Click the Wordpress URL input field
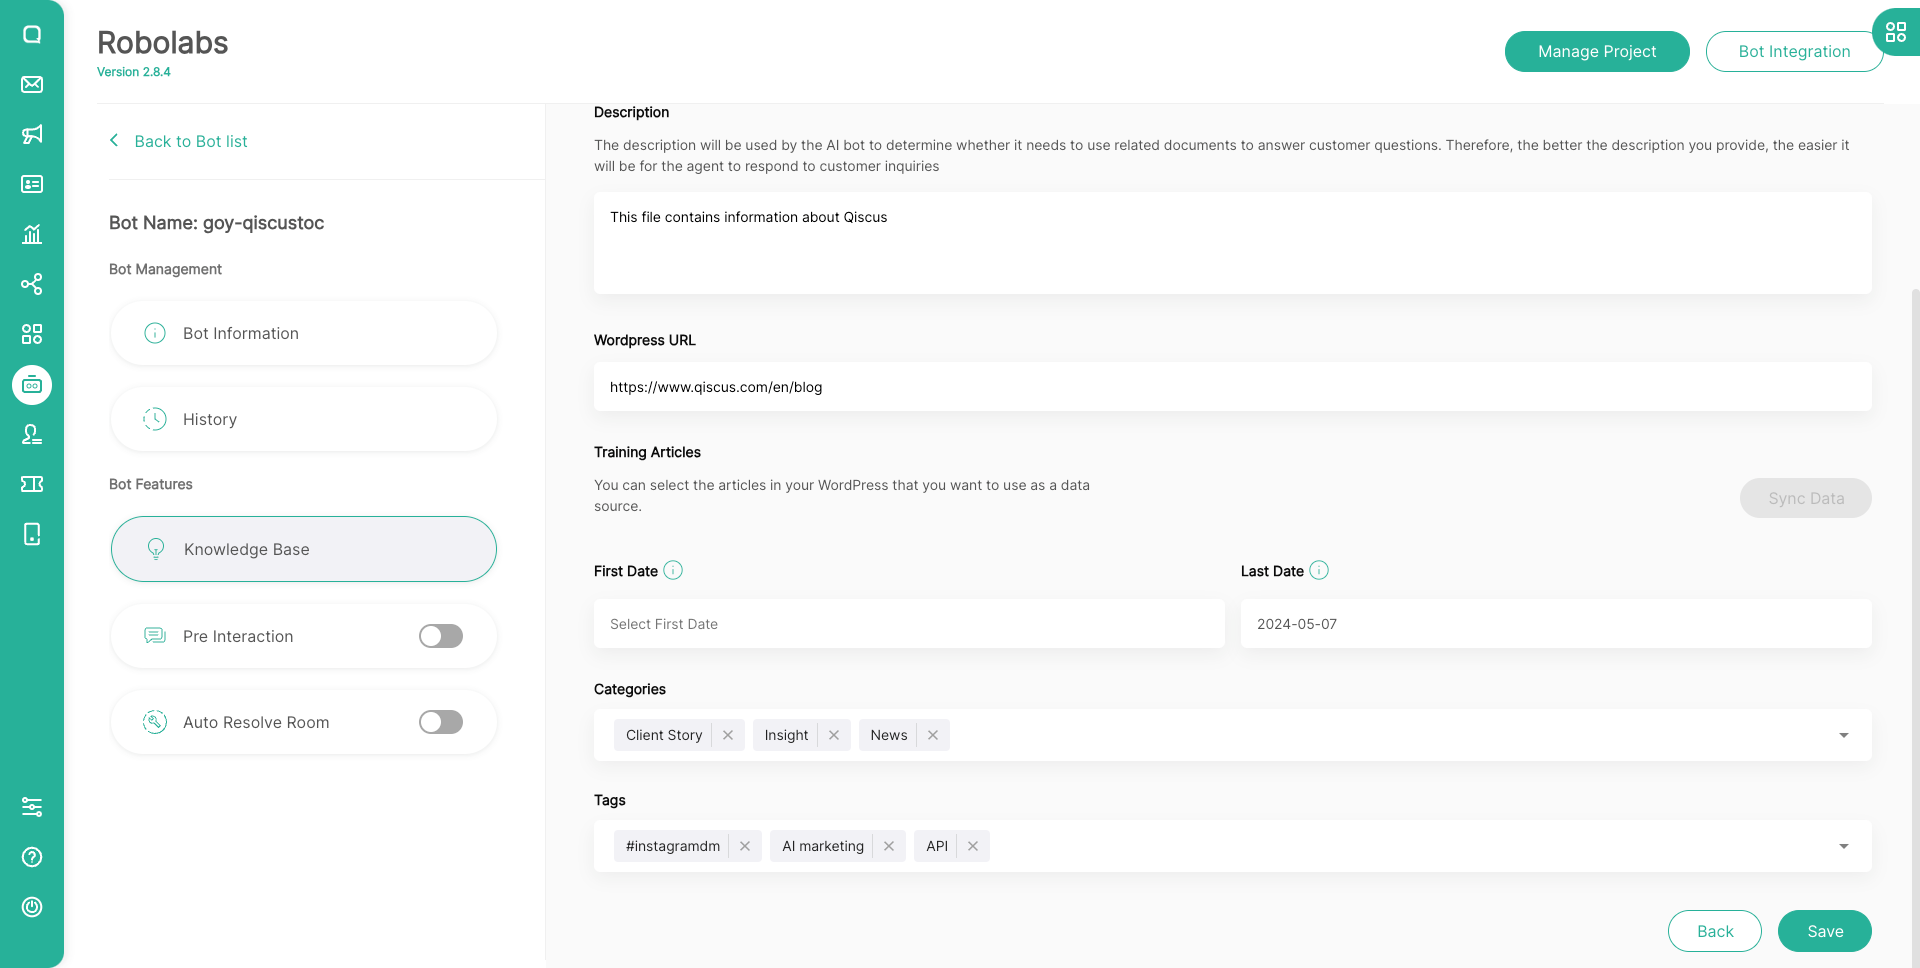The image size is (1920, 968). [x=1232, y=387]
